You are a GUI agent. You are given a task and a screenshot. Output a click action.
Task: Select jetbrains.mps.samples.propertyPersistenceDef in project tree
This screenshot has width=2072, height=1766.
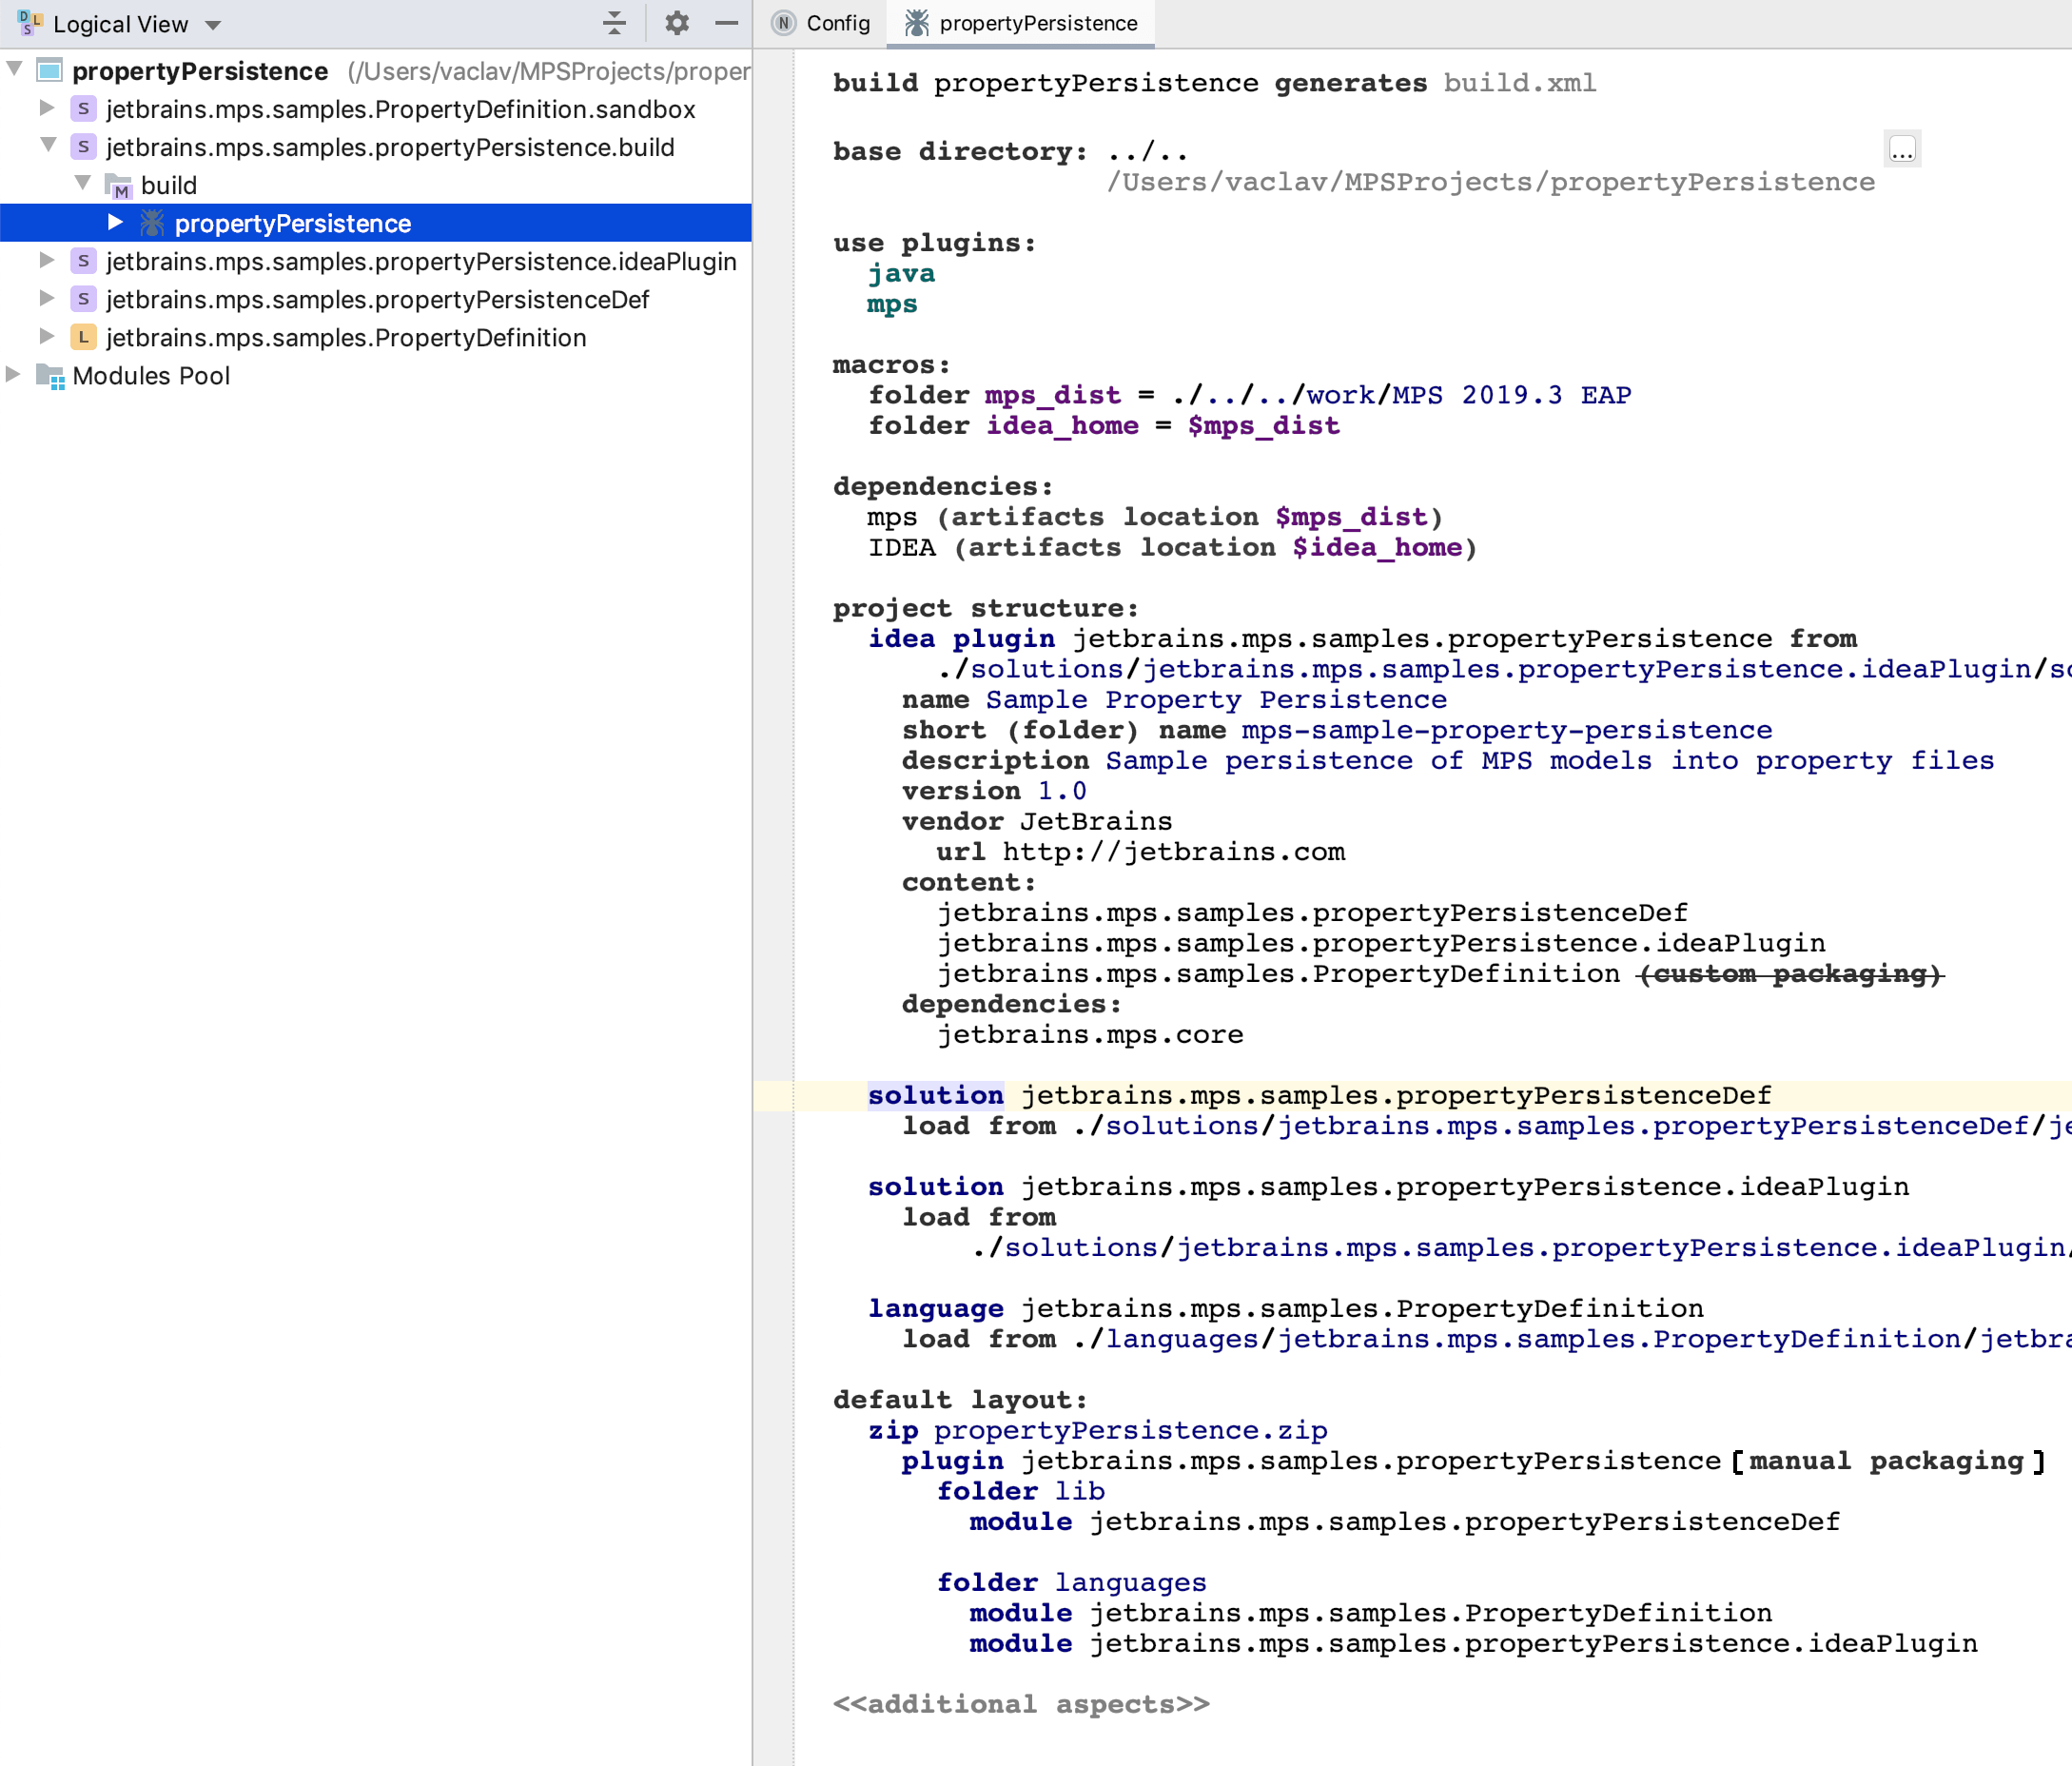click(377, 300)
